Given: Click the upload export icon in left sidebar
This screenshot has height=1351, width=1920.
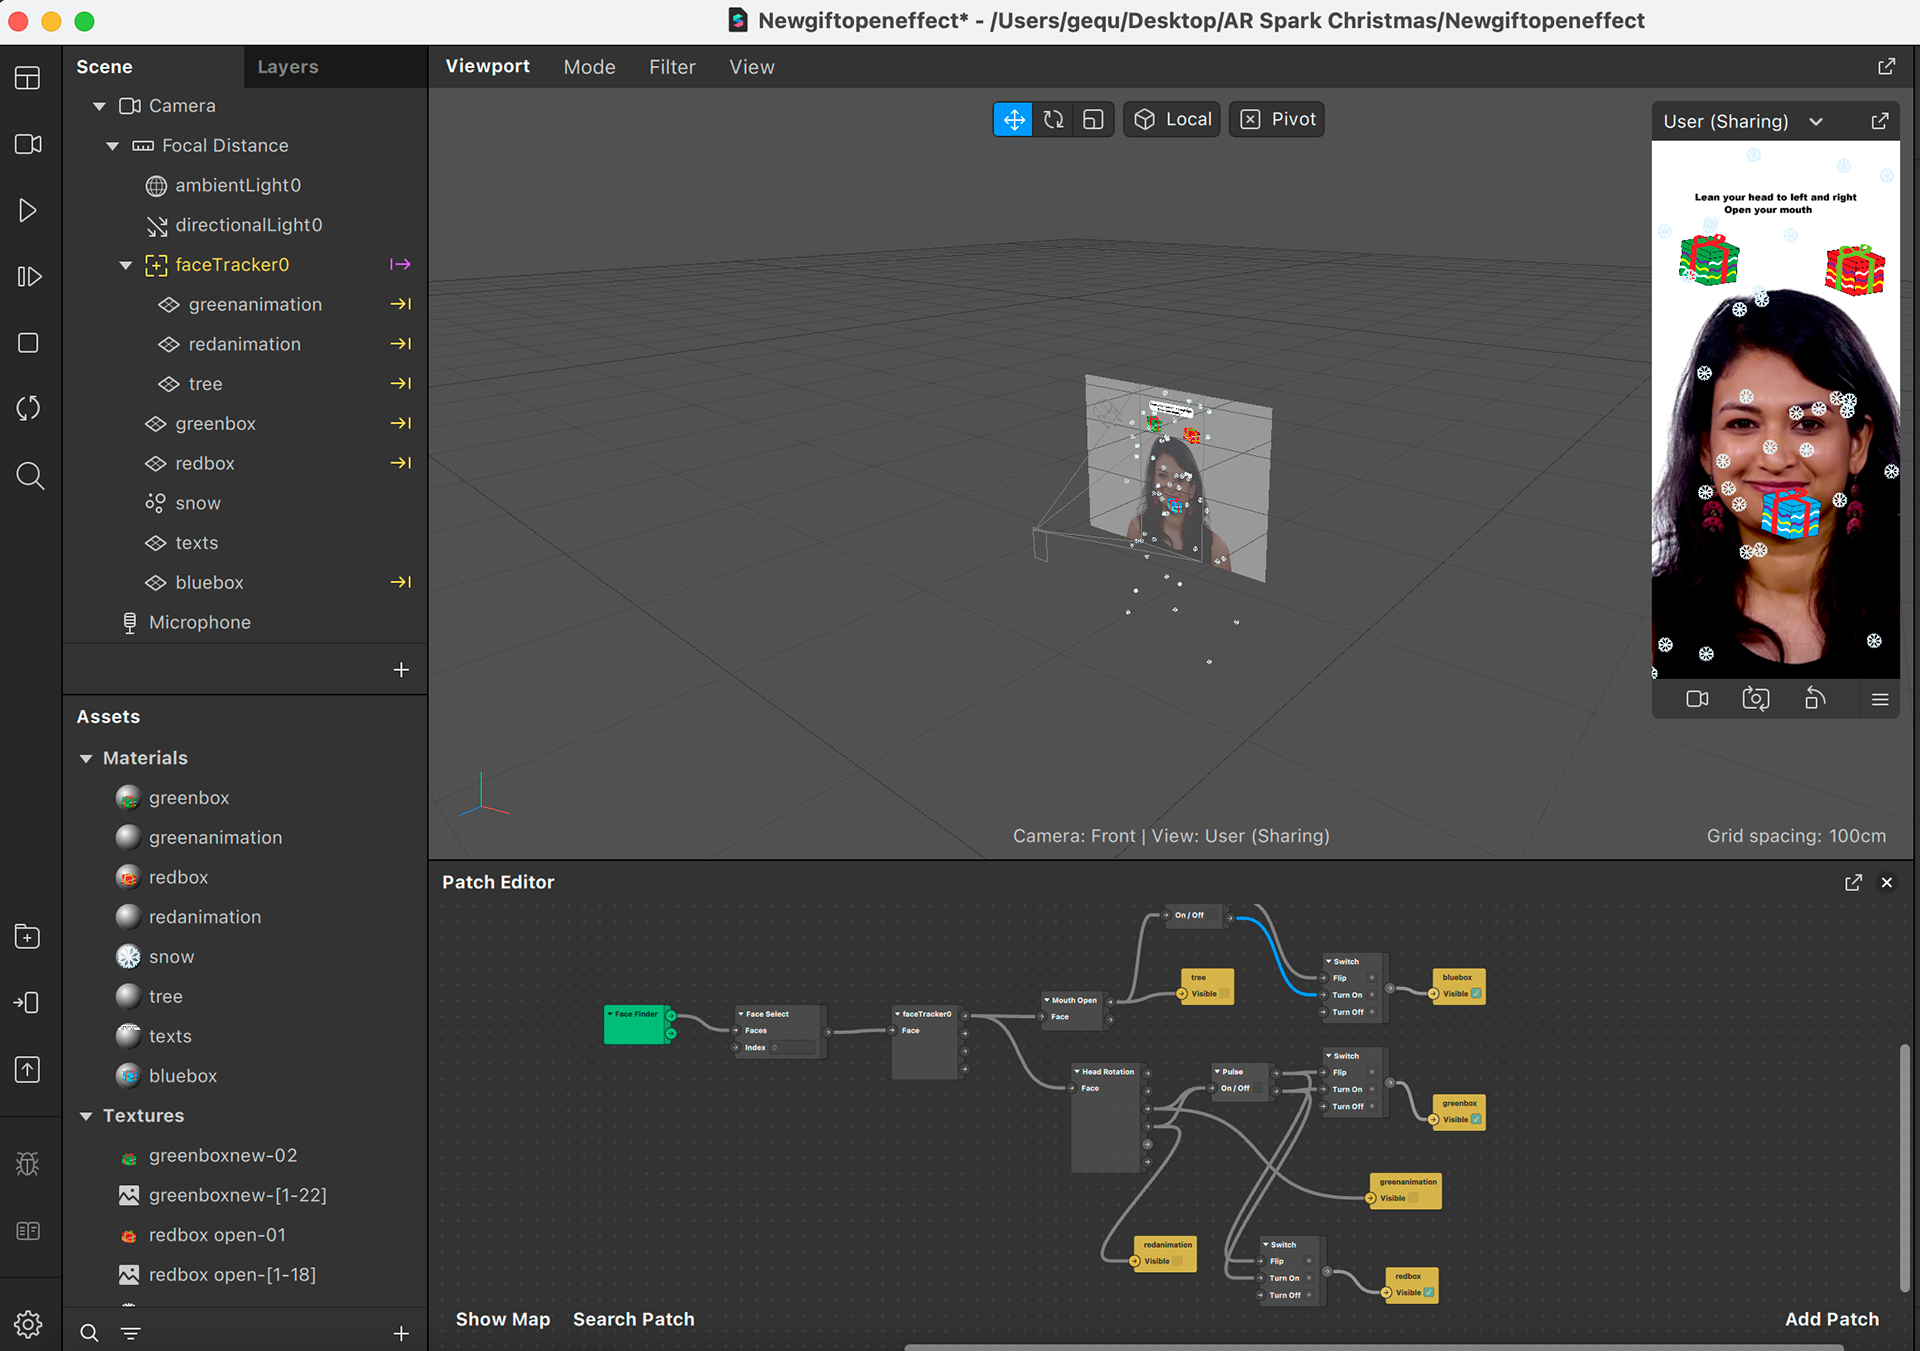Looking at the screenshot, I should (x=28, y=1069).
